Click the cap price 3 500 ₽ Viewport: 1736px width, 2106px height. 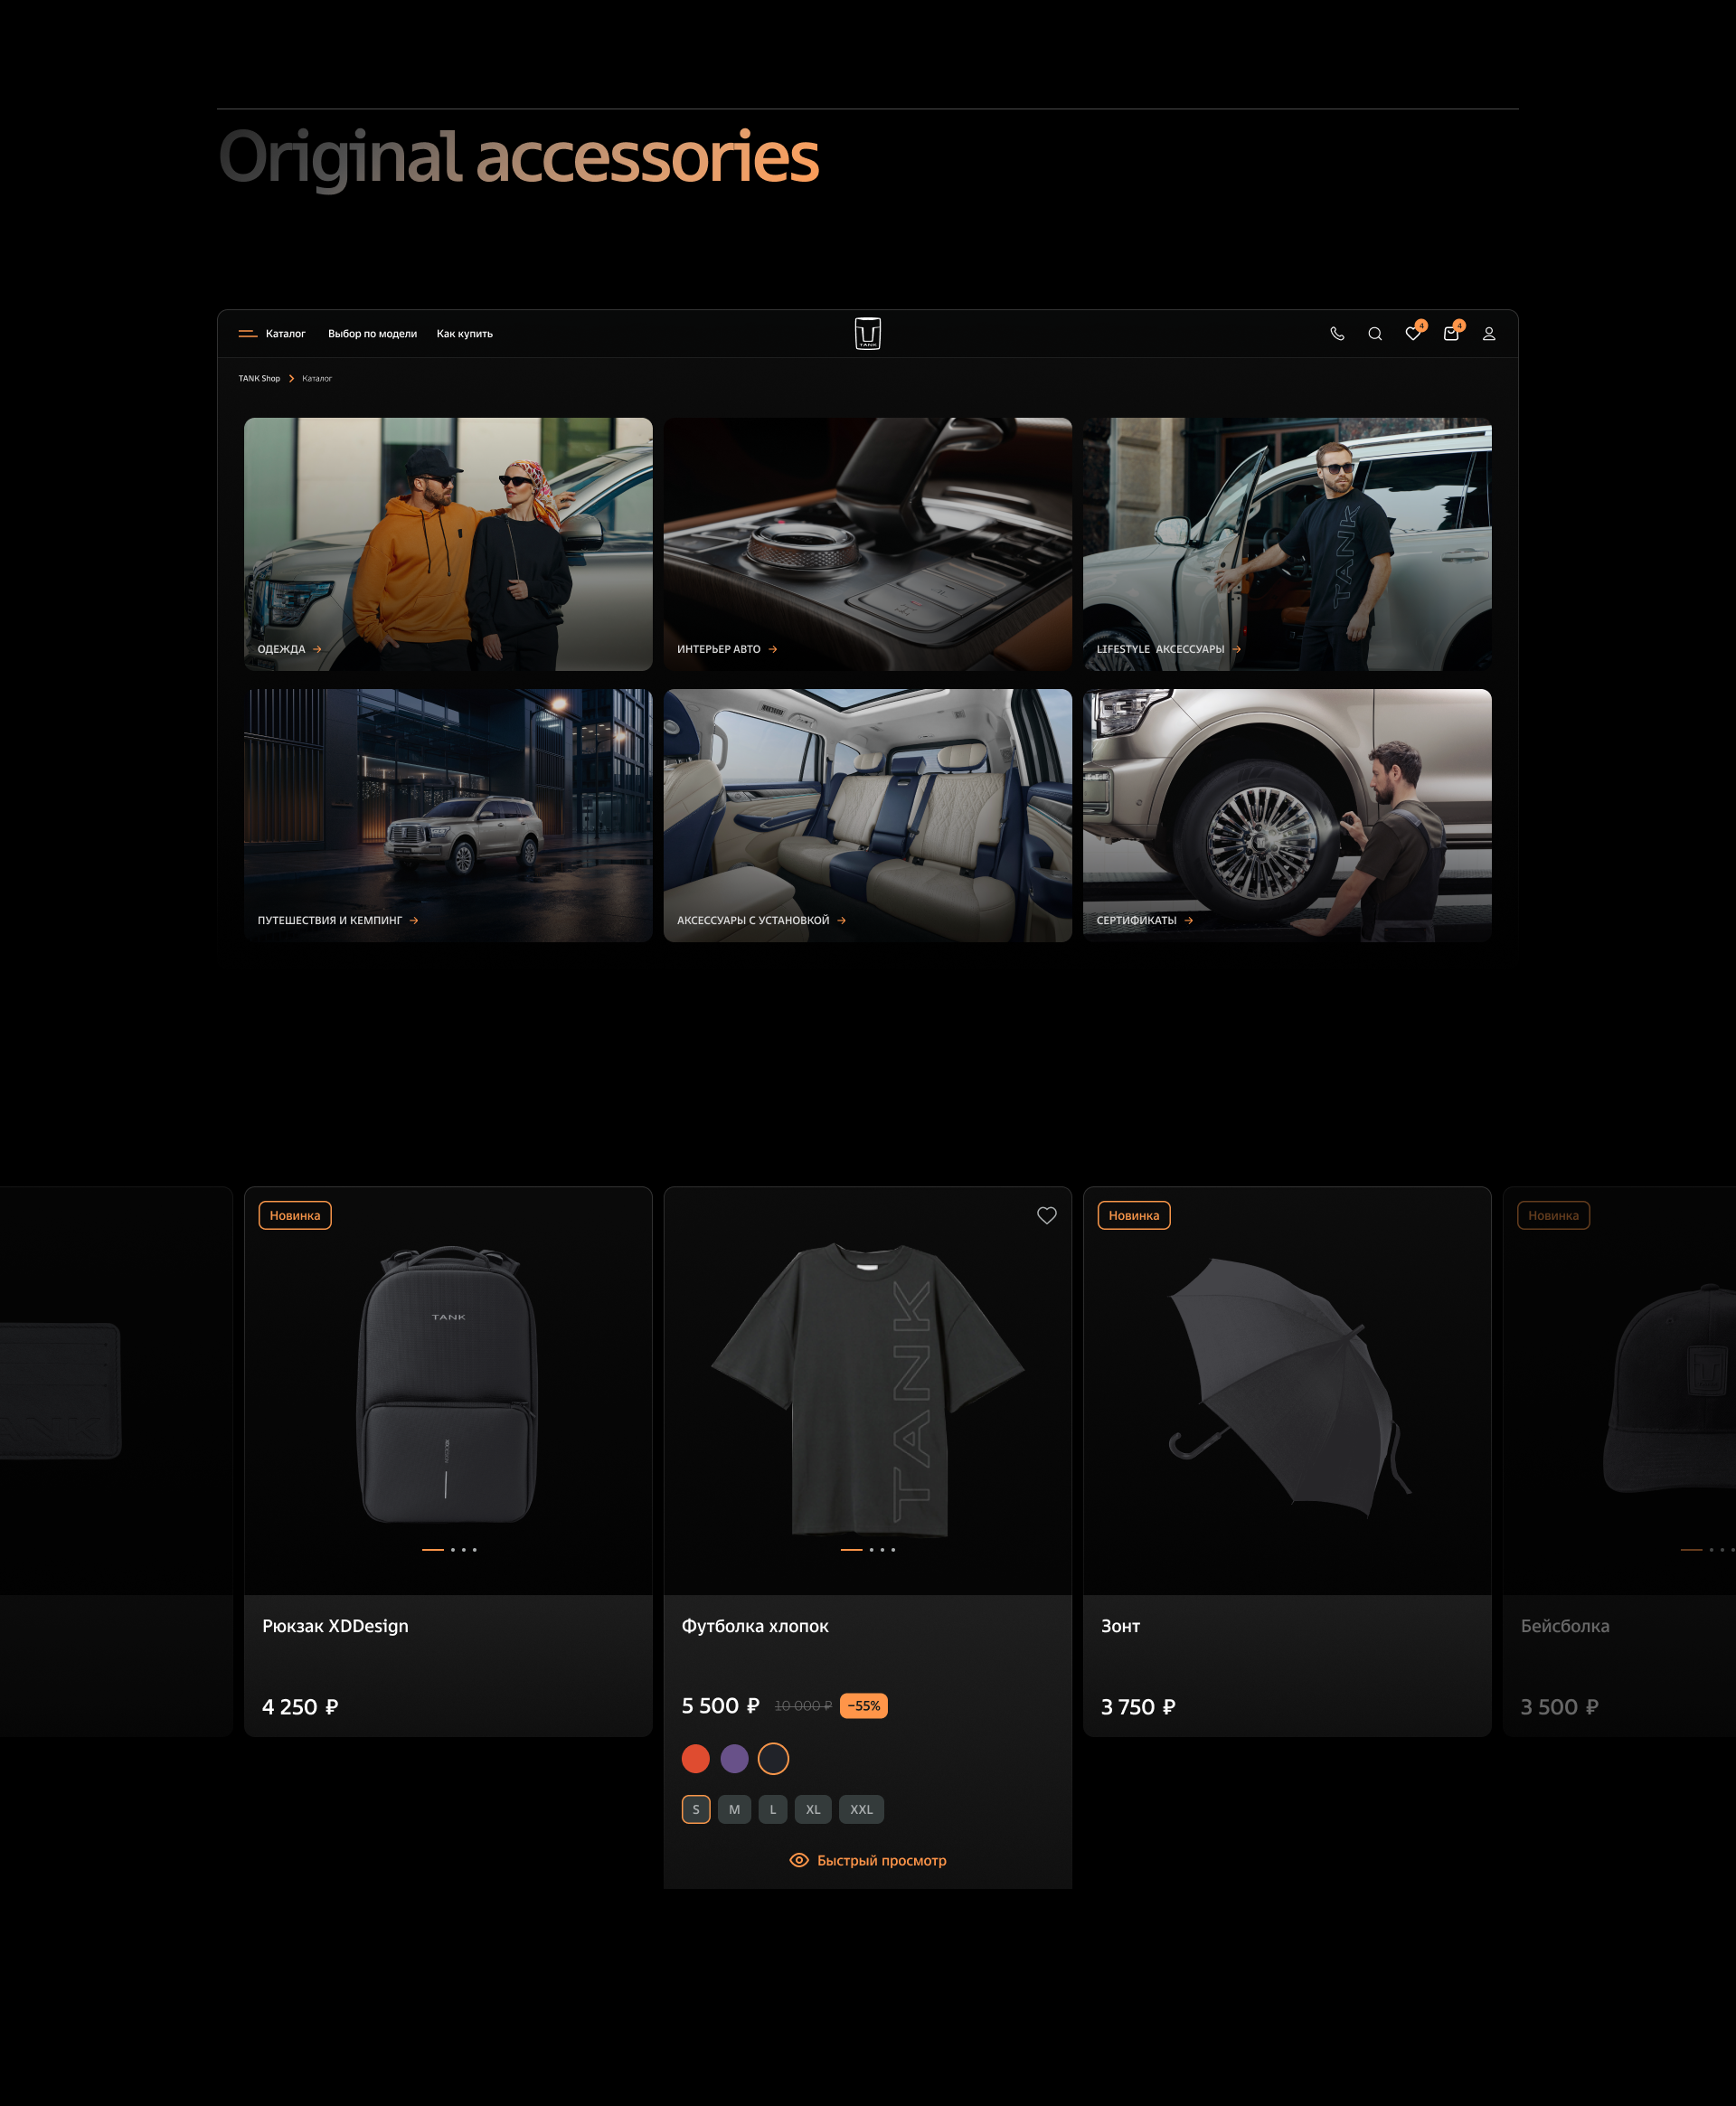pos(1559,1707)
